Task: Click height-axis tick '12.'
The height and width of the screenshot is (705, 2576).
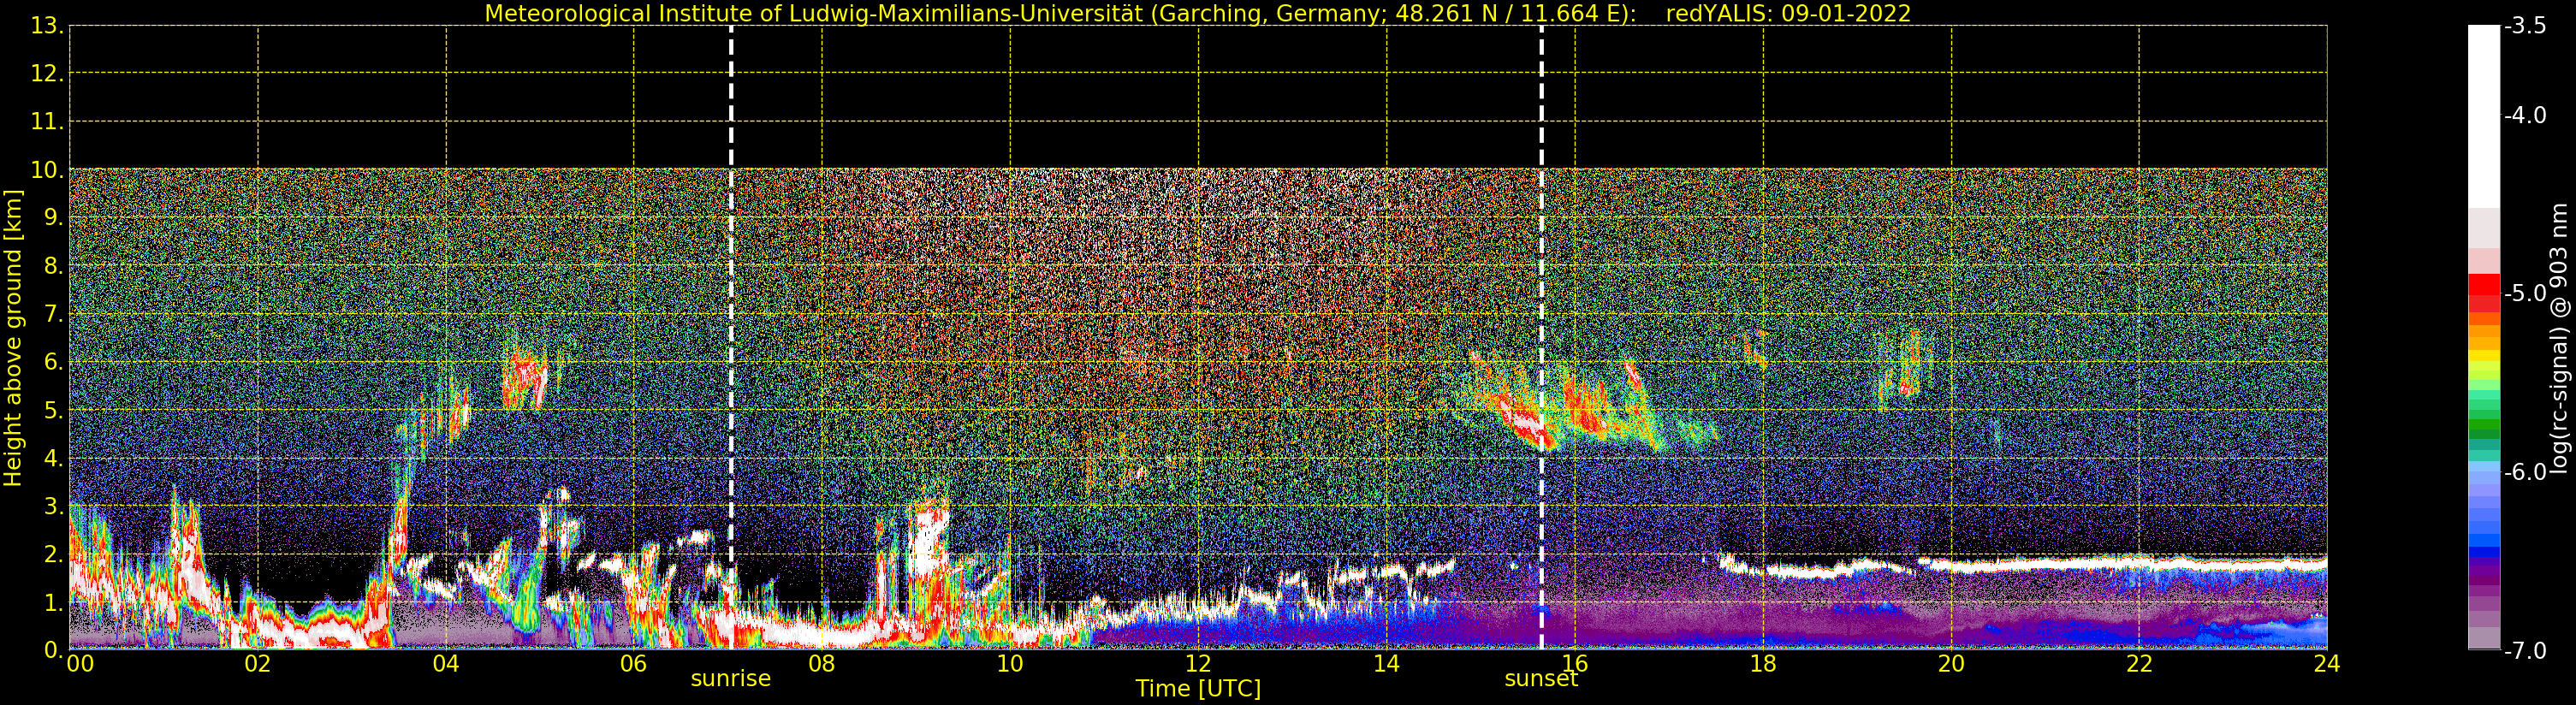Action: tap(47, 74)
